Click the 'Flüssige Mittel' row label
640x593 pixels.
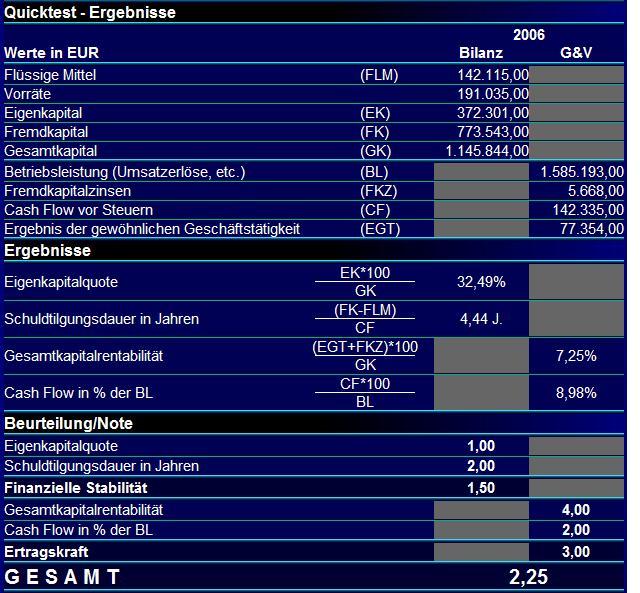[50, 75]
